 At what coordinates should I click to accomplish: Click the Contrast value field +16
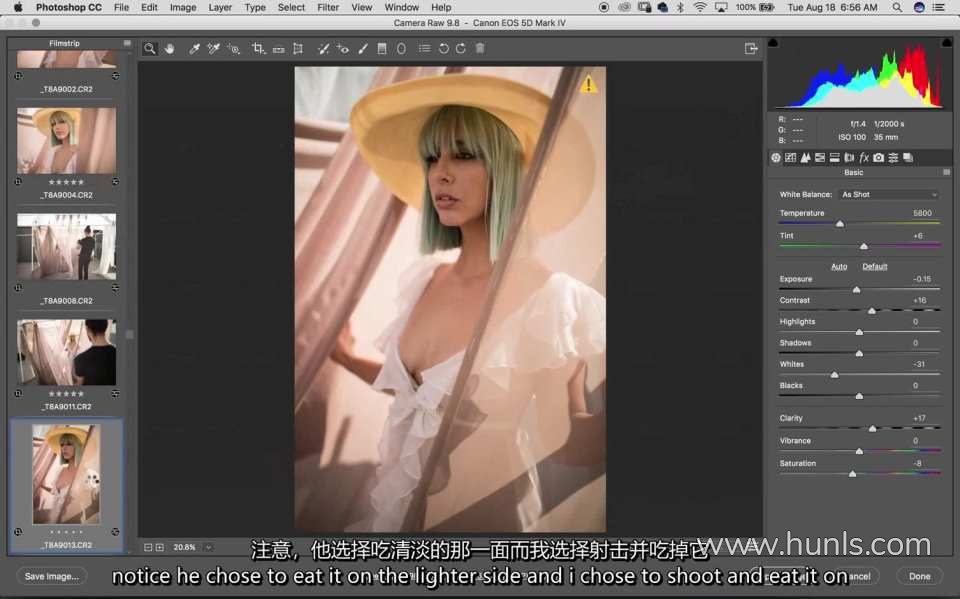point(920,301)
